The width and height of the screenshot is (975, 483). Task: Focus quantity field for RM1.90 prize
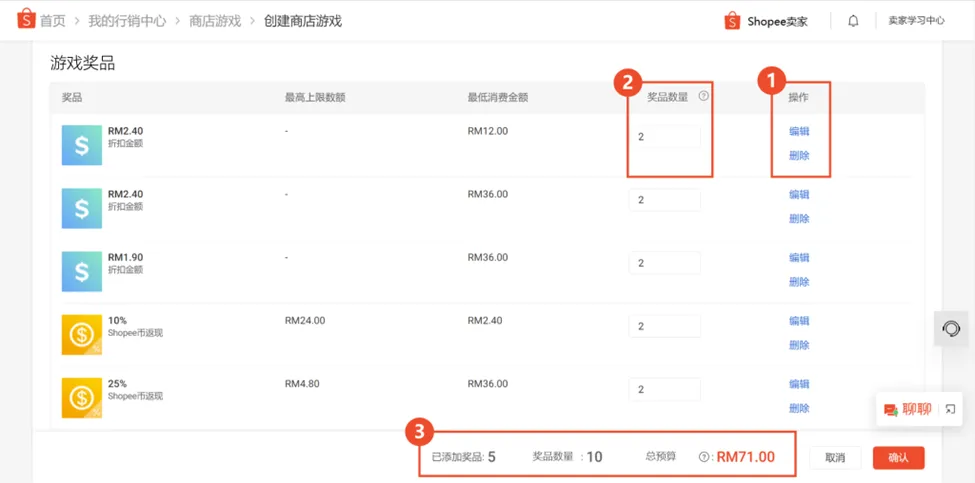tap(665, 263)
